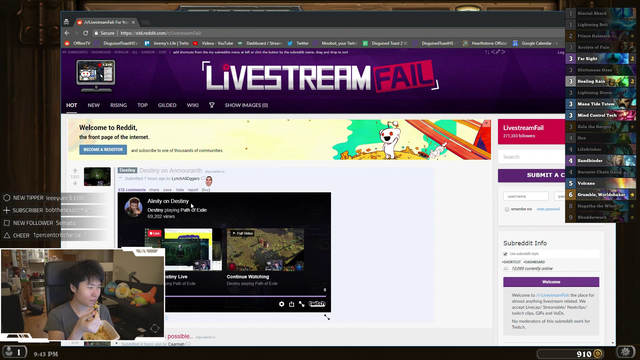This screenshot has width=640, height=360.
Task: Open the OfflineTV bookmark
Action: tap(78, 43)
